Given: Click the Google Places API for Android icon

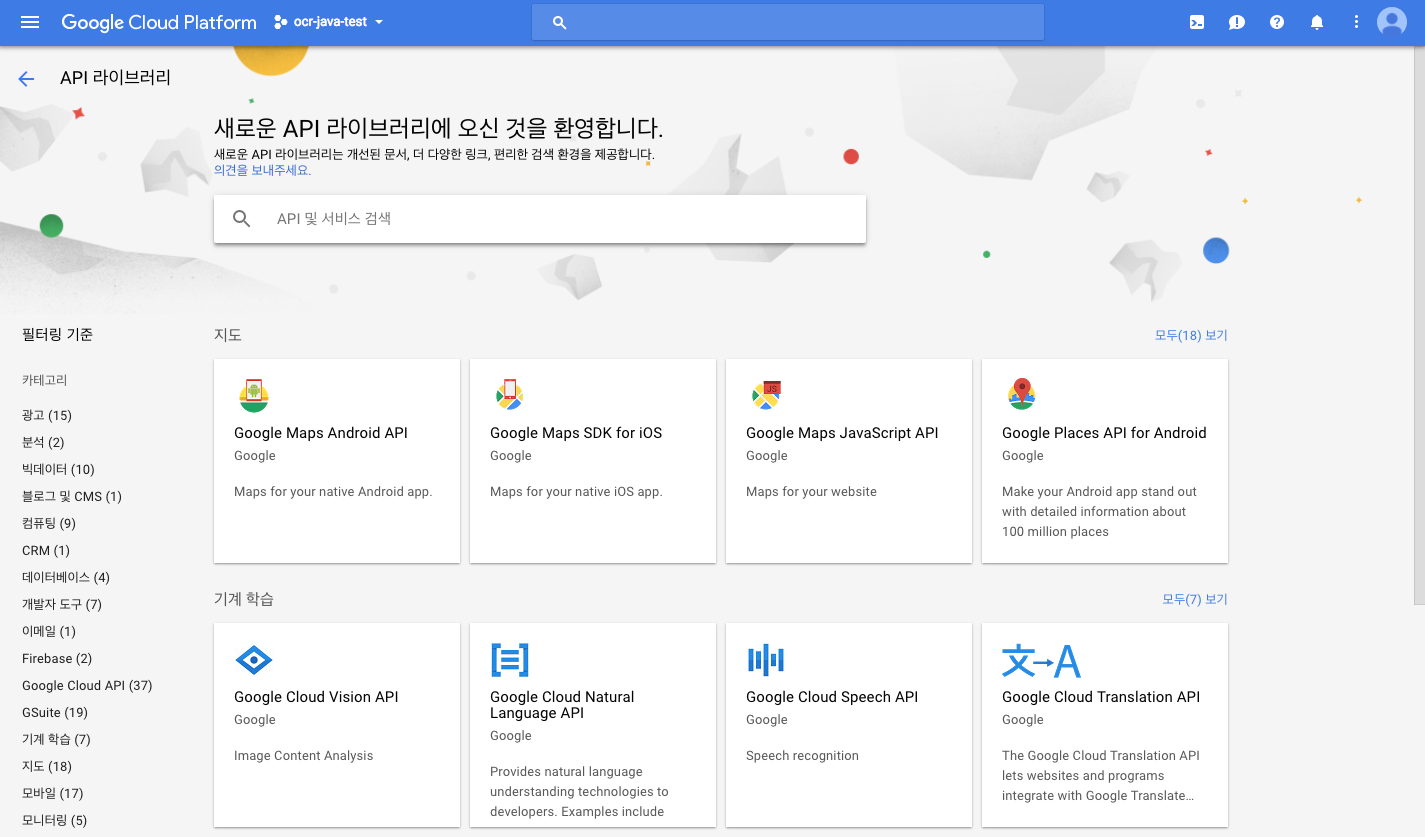Looking at the screenshot, I should pos(1022,395).
